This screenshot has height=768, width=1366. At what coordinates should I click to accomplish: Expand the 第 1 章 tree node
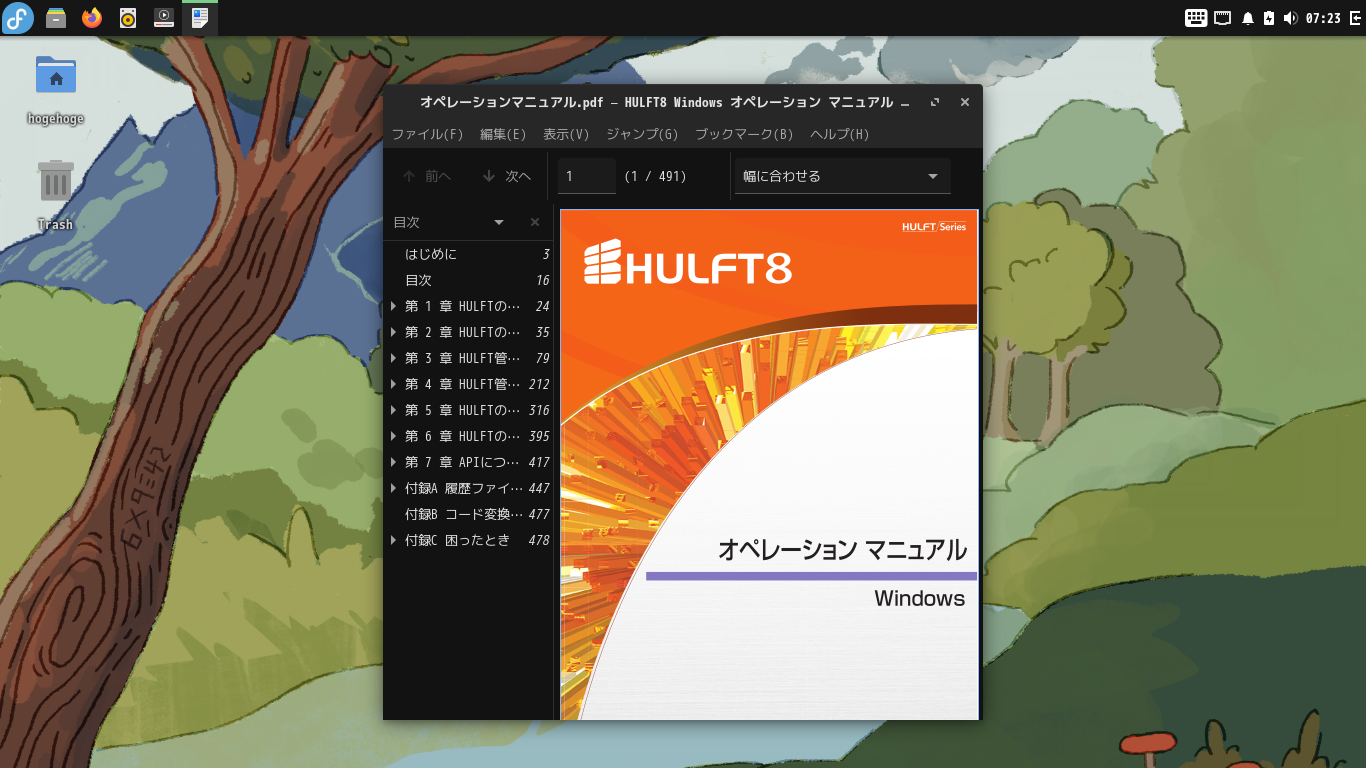[394, 306]
